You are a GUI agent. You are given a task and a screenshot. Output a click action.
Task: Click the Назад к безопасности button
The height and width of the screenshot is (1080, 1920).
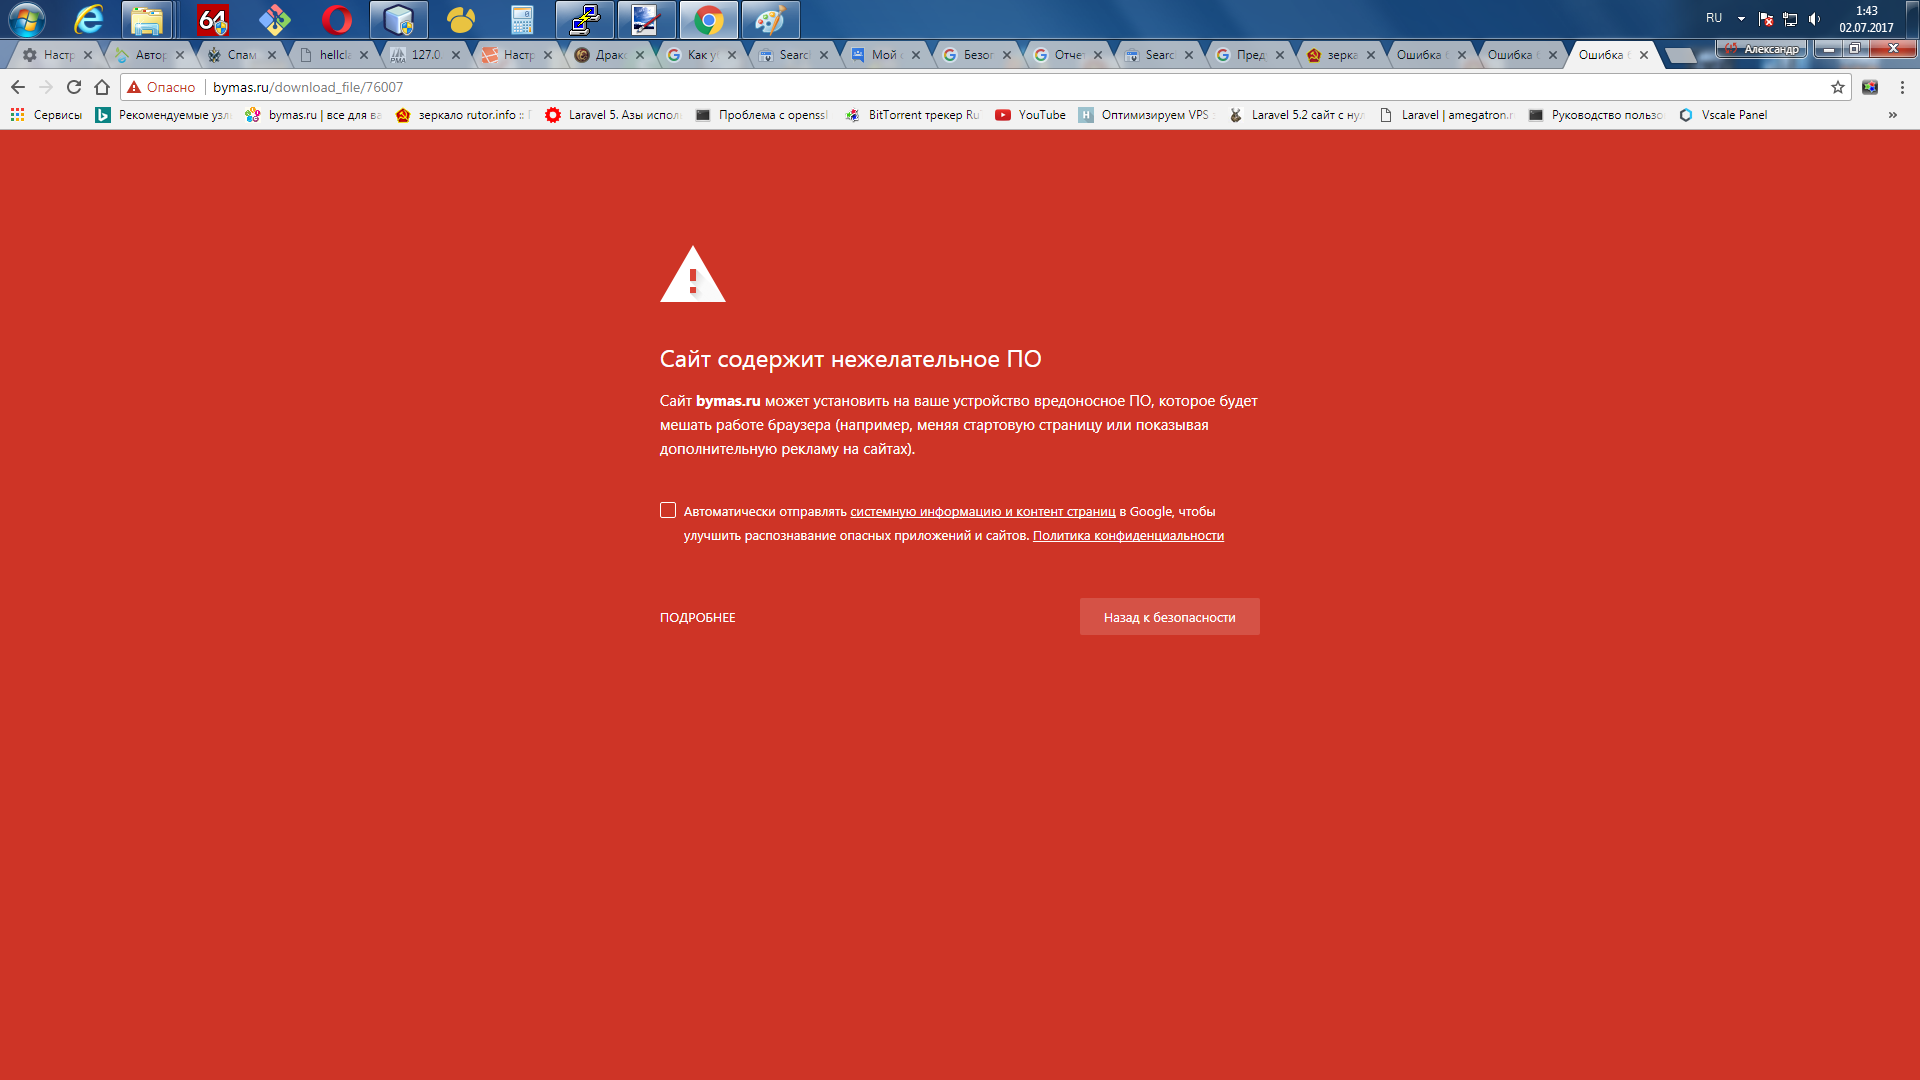click(x=1169, y=617)
